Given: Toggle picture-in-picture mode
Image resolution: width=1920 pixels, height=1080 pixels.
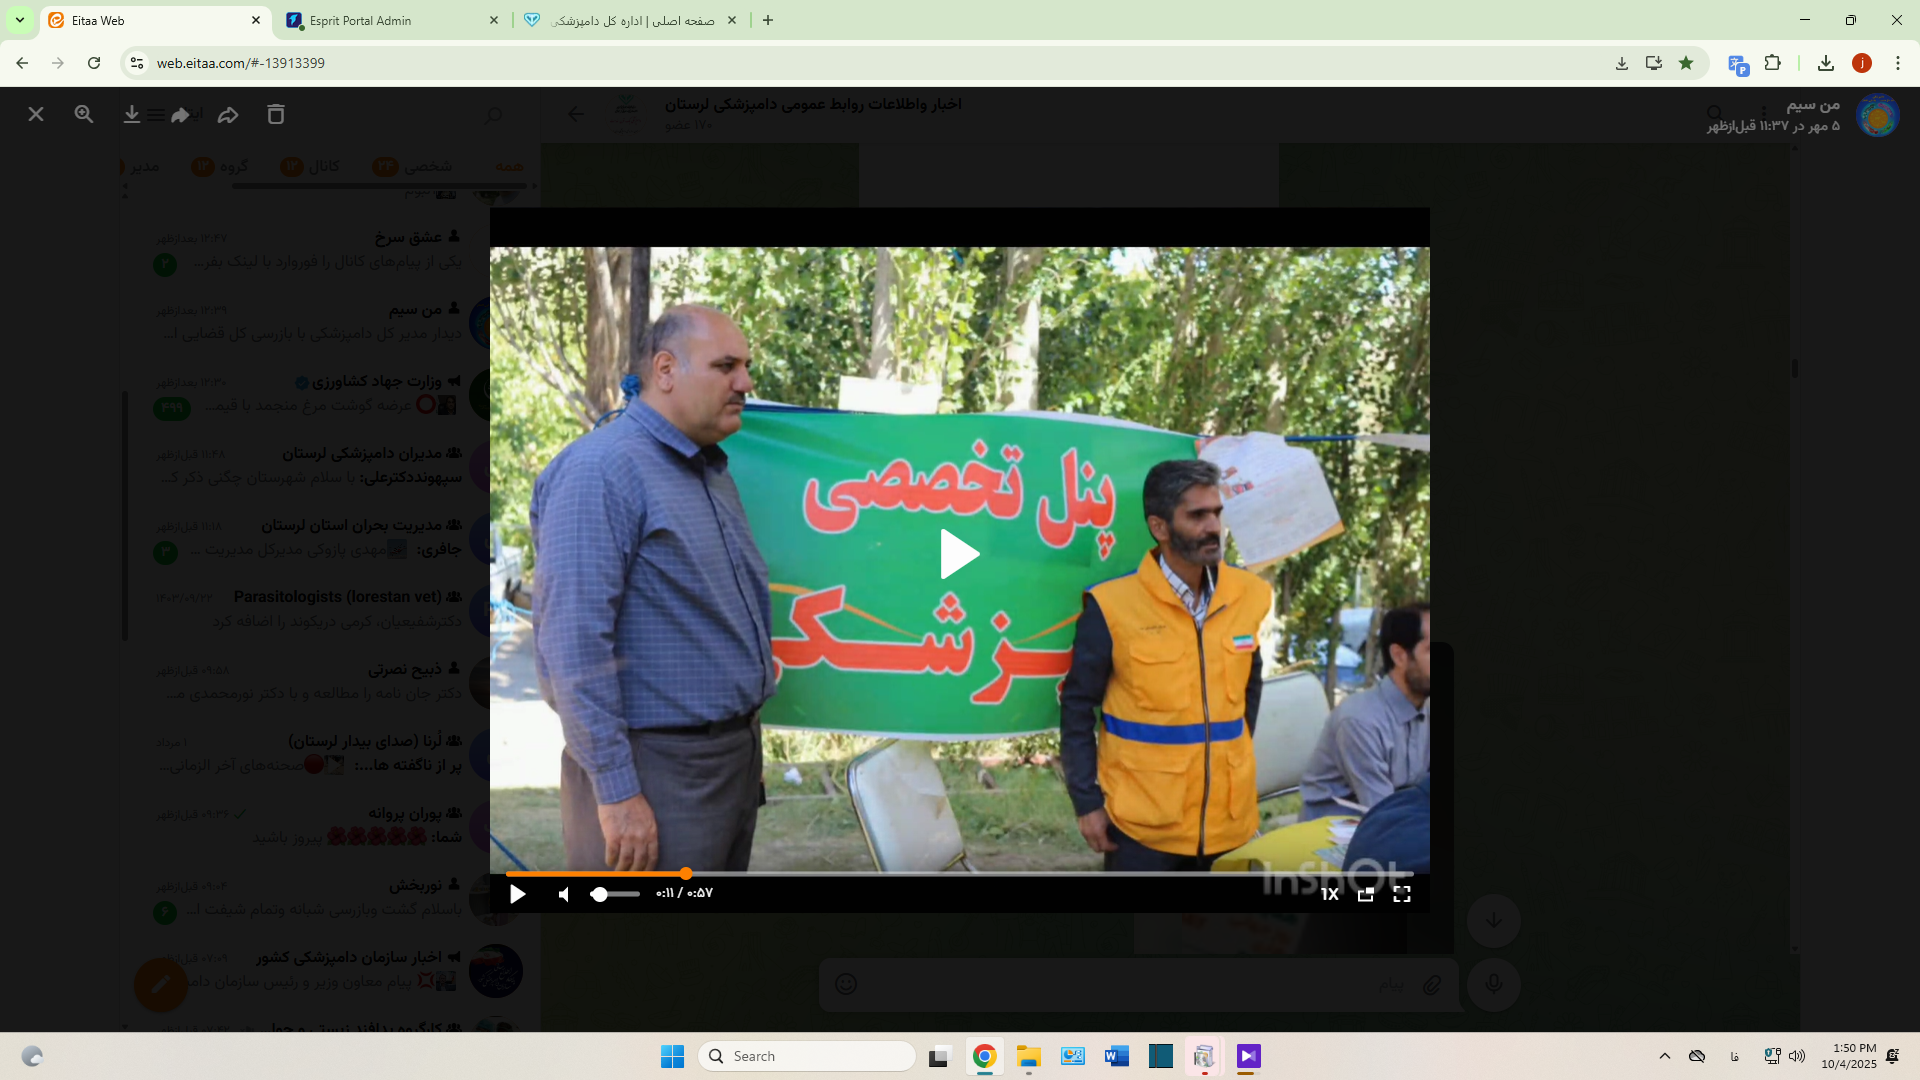Looking at the screenshot, I should pyautogui.click(x=1365, y=894).
